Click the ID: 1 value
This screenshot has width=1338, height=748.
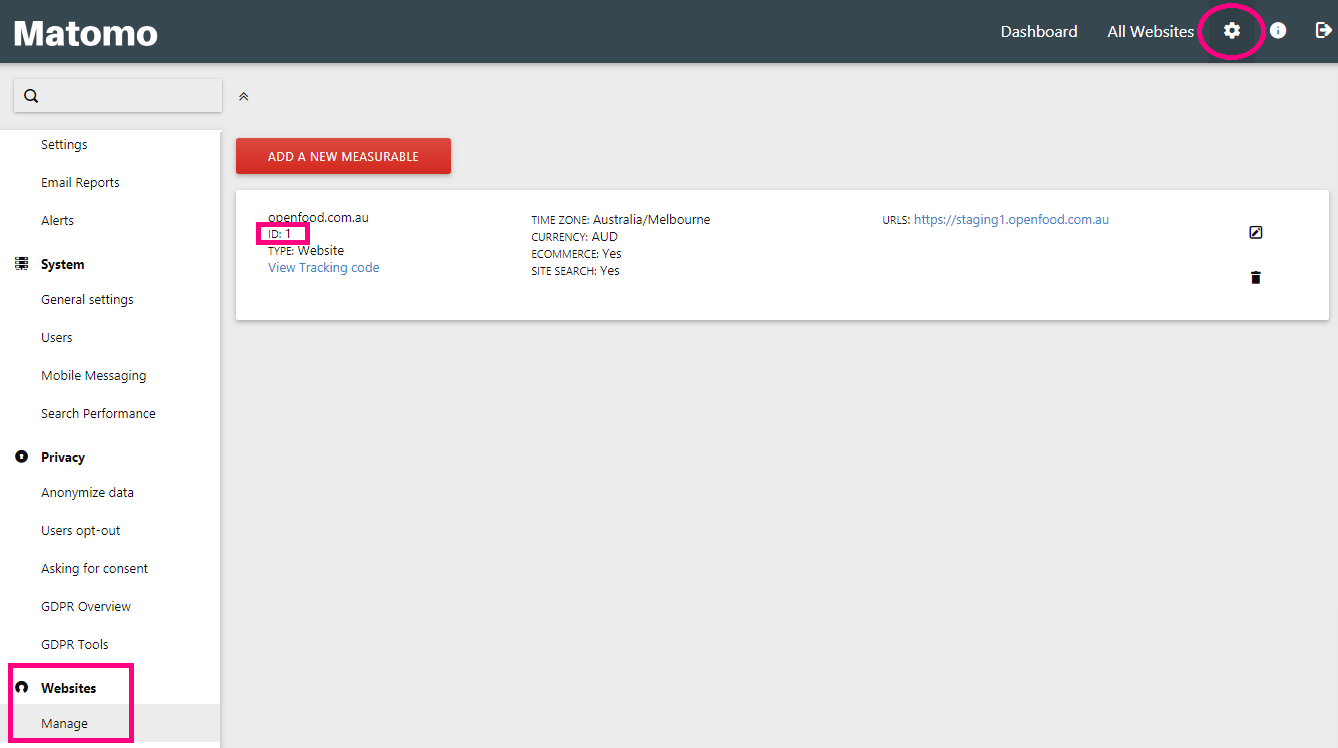click(x=280, y=234)
